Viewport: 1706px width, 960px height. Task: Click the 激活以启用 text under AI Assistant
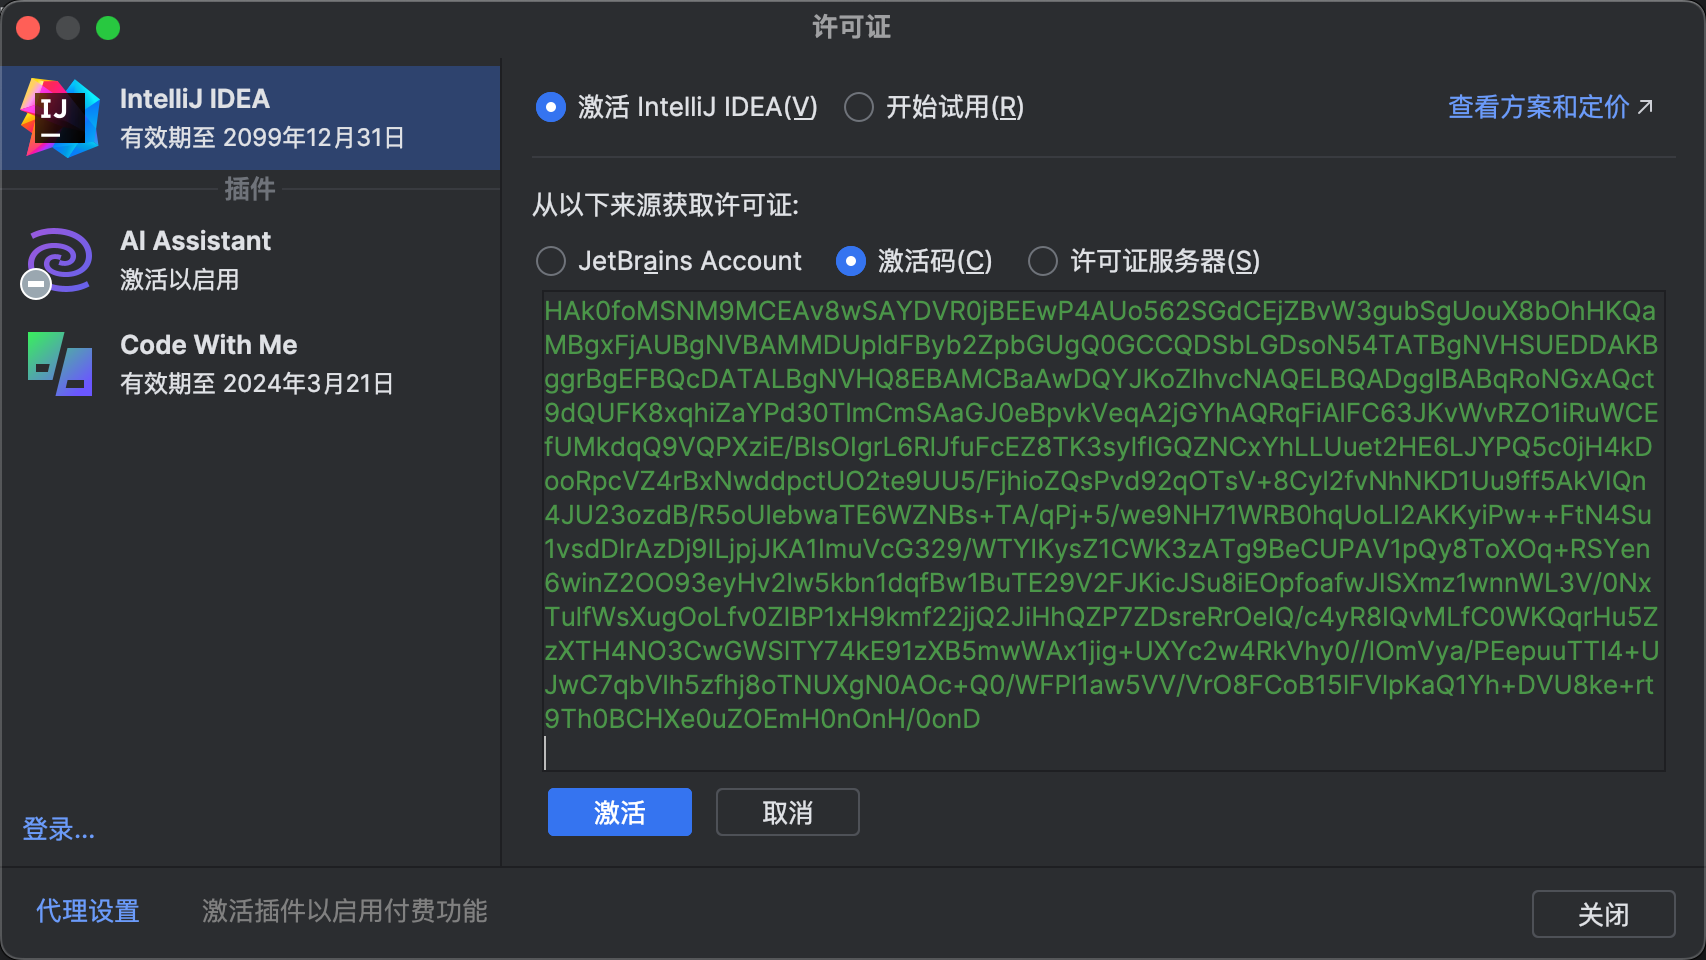[180, 280]
